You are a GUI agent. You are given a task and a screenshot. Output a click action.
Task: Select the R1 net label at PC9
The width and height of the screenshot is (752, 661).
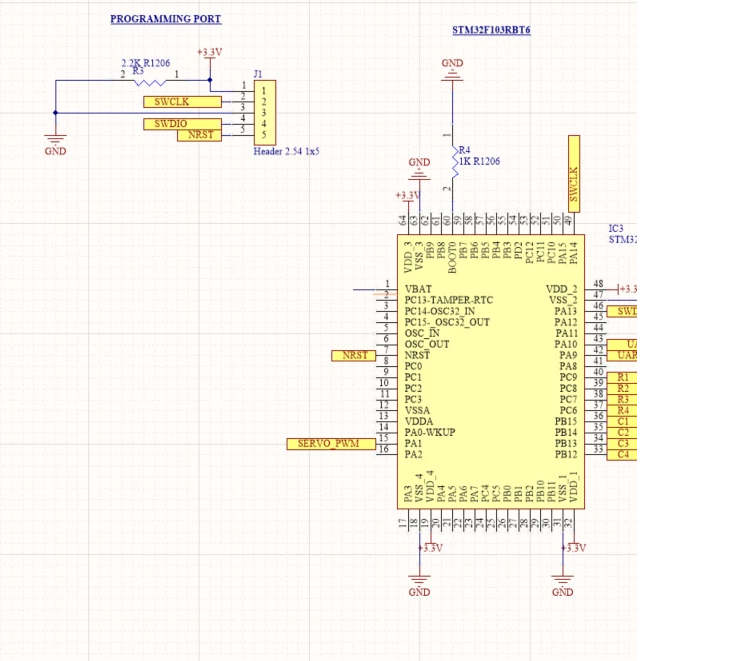click(622, 378)
